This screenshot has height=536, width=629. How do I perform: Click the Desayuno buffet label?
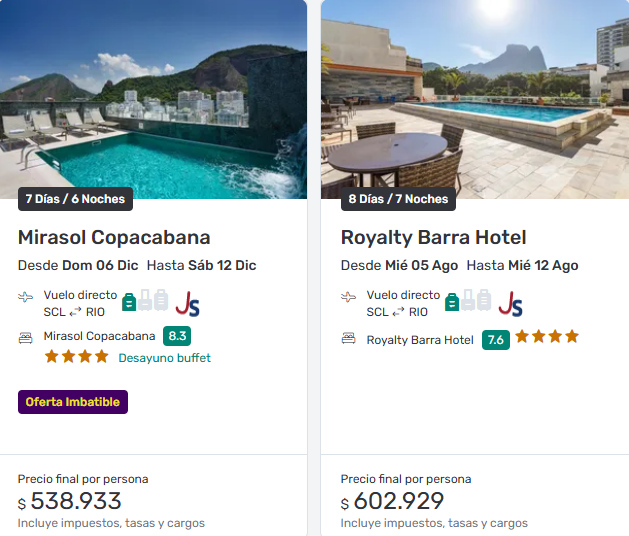pyautogui.click(x=164, y=357)
